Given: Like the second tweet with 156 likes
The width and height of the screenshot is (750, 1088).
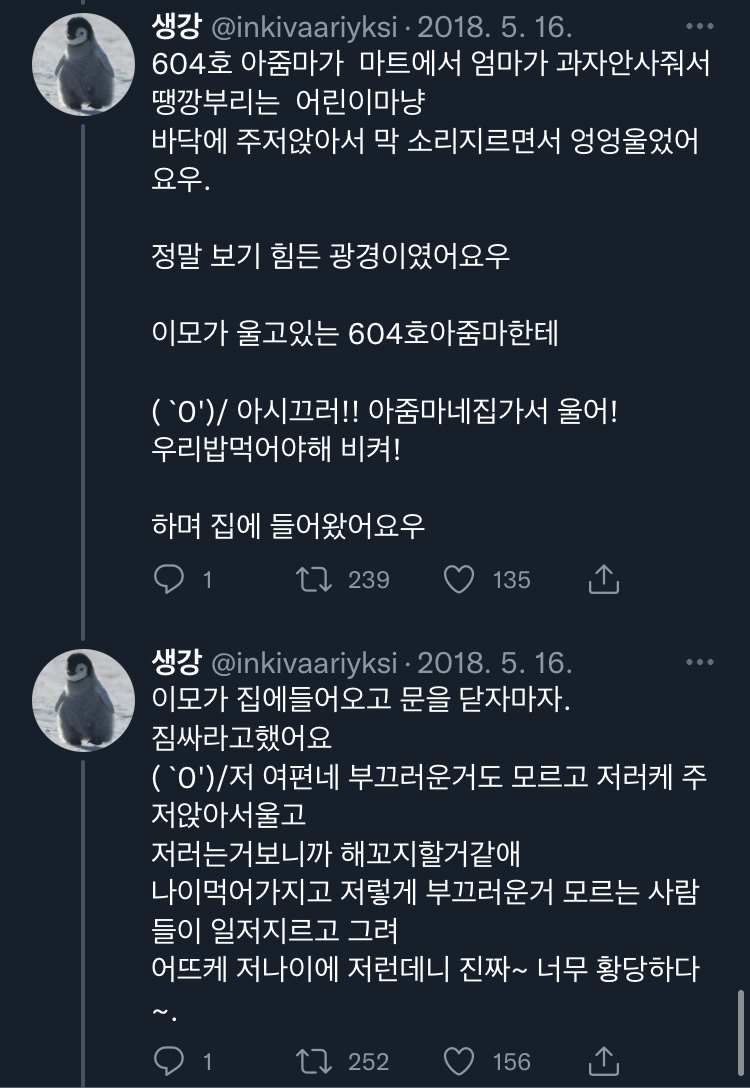Looking at the screenshot, I should (x=459, y=1060).
